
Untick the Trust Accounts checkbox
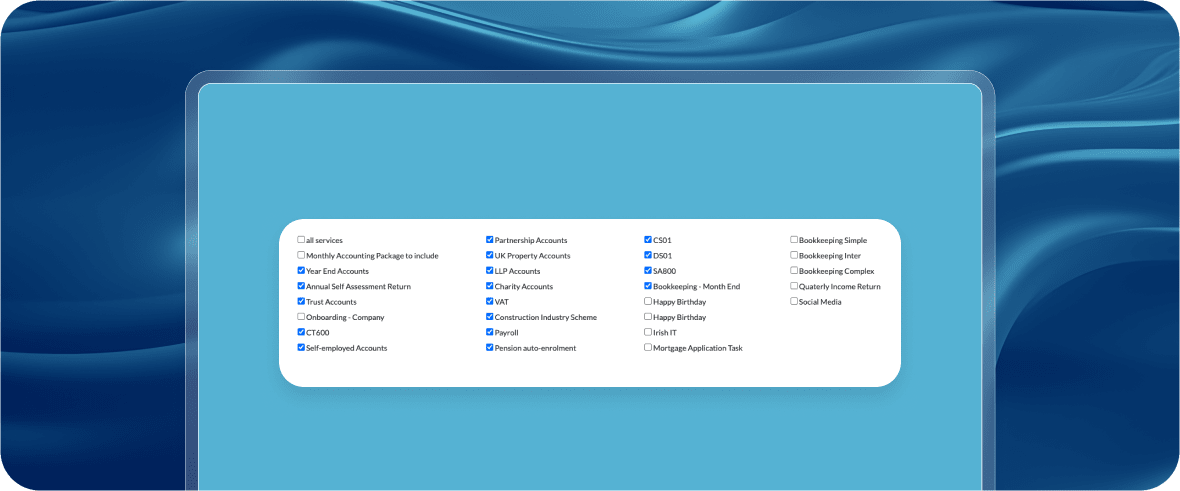click(x=301, y=301)
